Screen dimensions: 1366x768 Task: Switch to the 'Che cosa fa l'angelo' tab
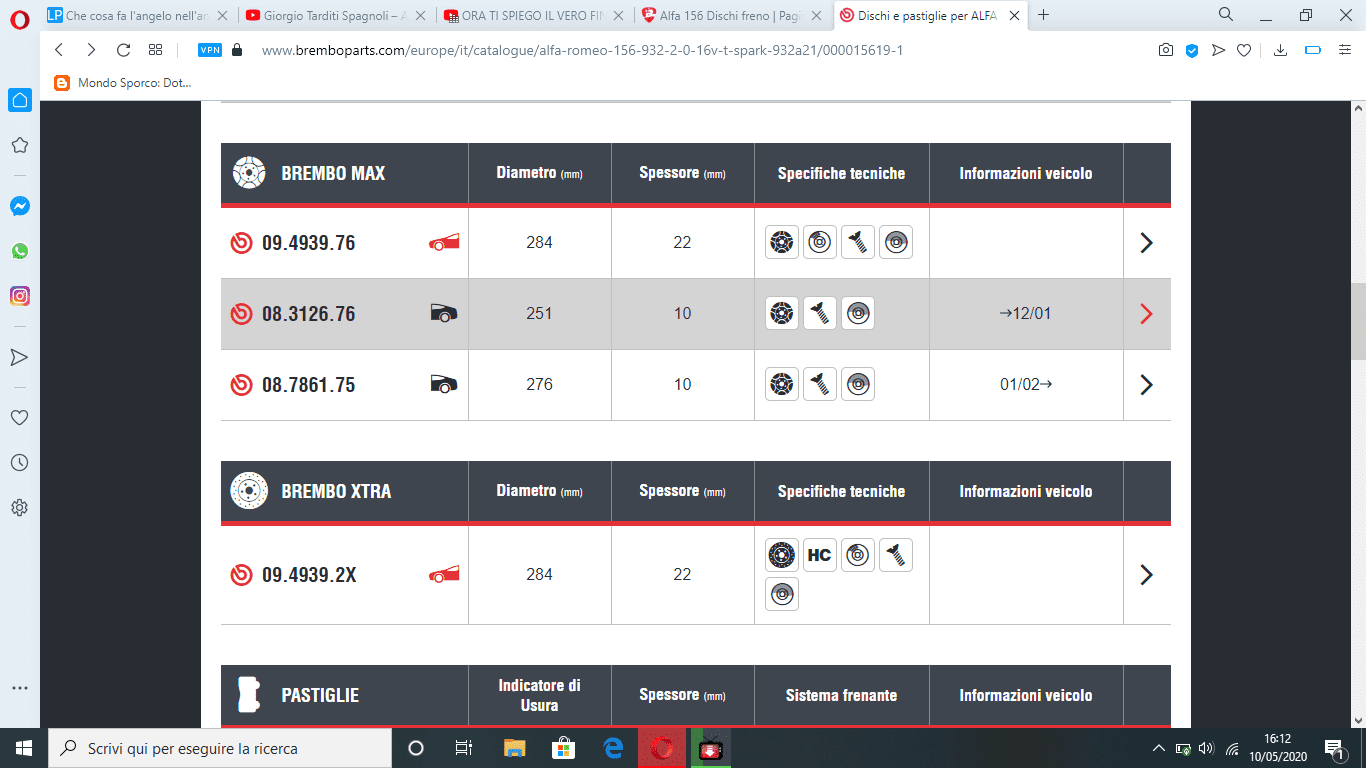[x=138, y=15]
